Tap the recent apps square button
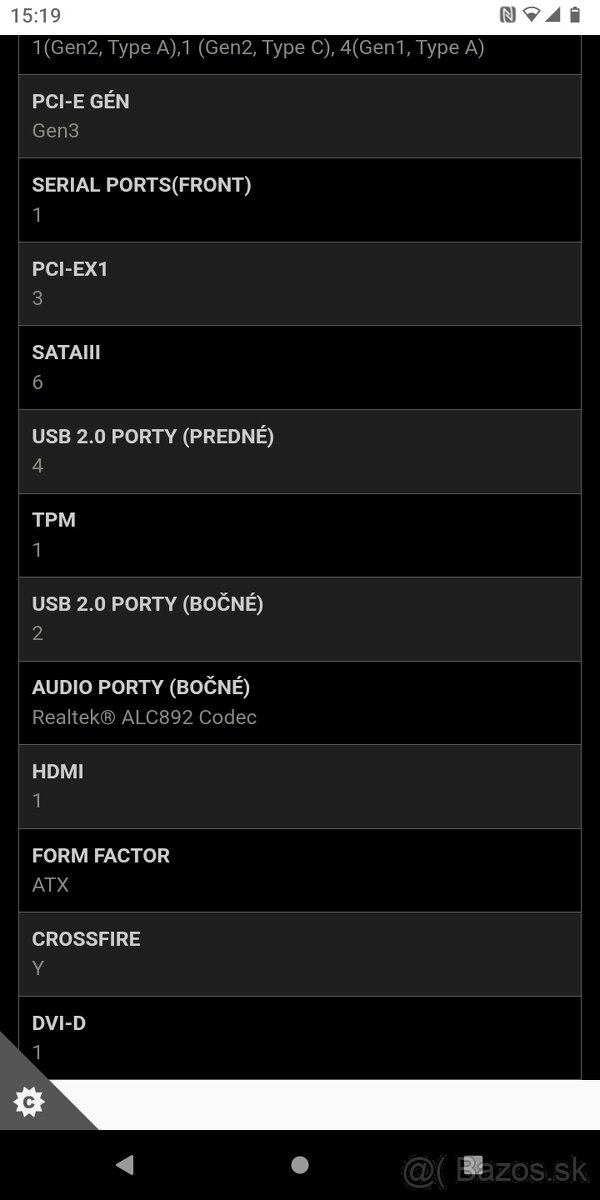 [474, 1164]
